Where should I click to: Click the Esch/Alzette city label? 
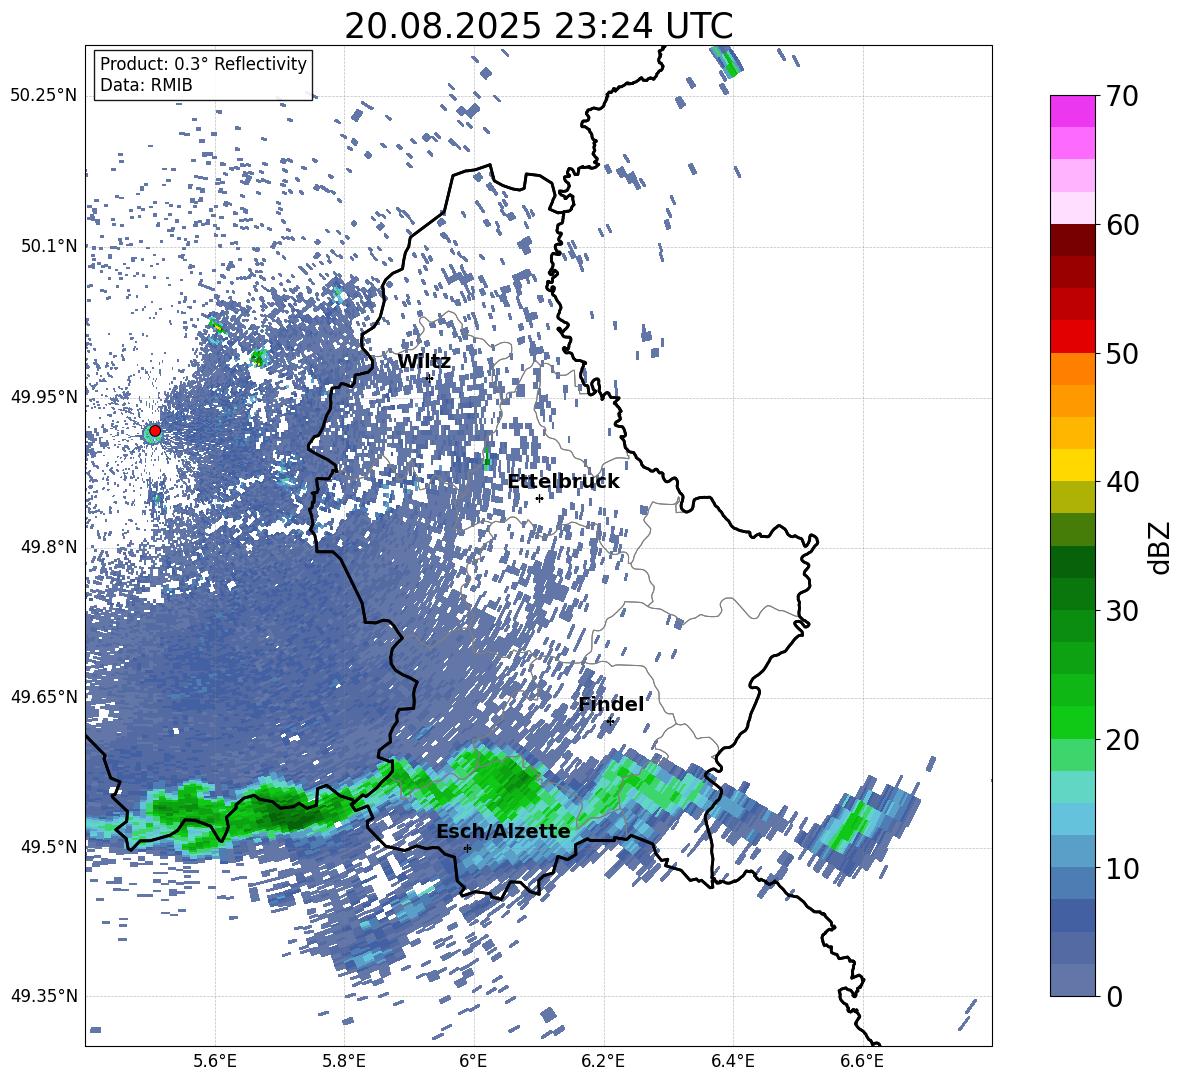503,831
